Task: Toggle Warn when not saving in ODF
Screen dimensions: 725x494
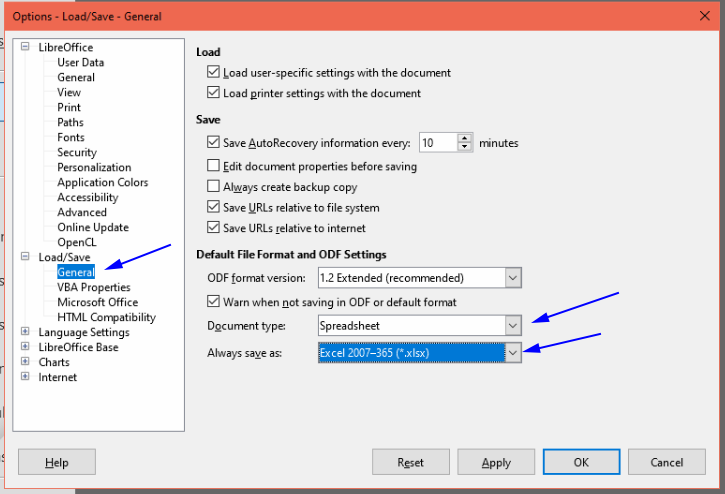Action: point(213,301)
